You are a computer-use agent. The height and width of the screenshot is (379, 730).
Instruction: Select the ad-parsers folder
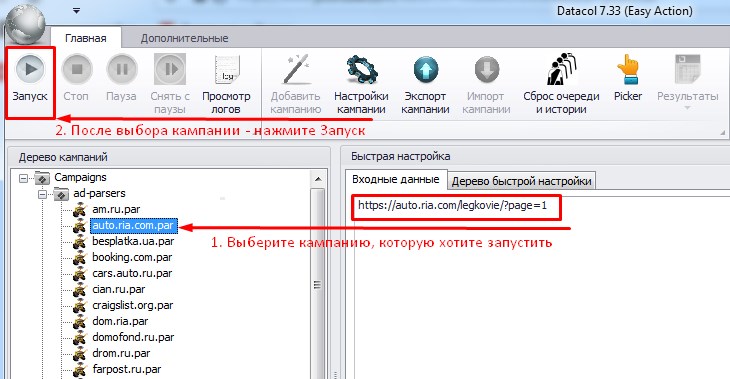click(x=99, y=193)
